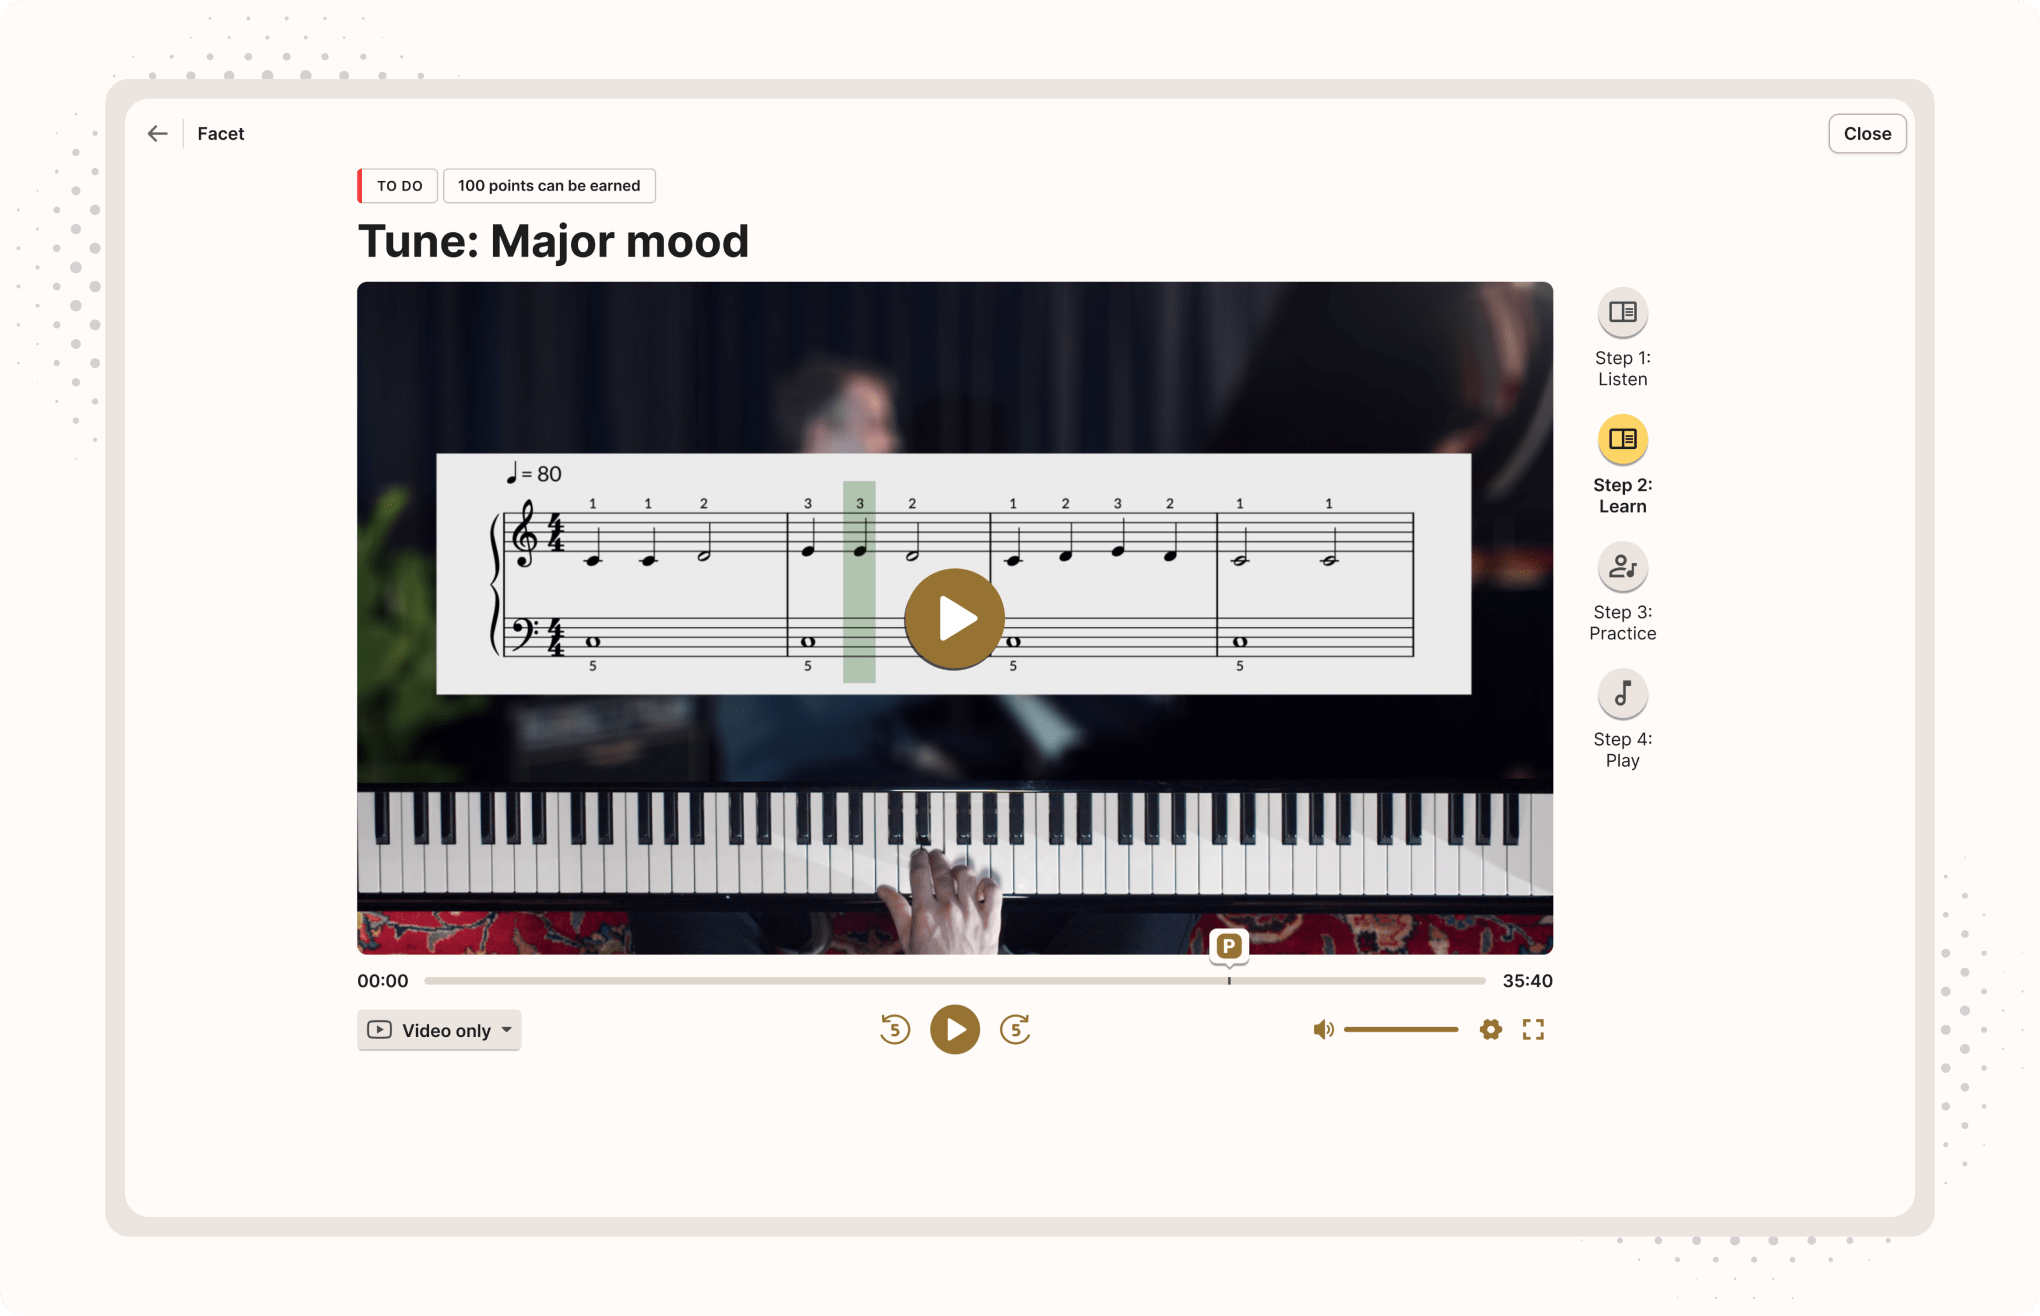Click the Facet breadcrumb link
This screenshot has height=1316, width=2040.
click(220, 134)
